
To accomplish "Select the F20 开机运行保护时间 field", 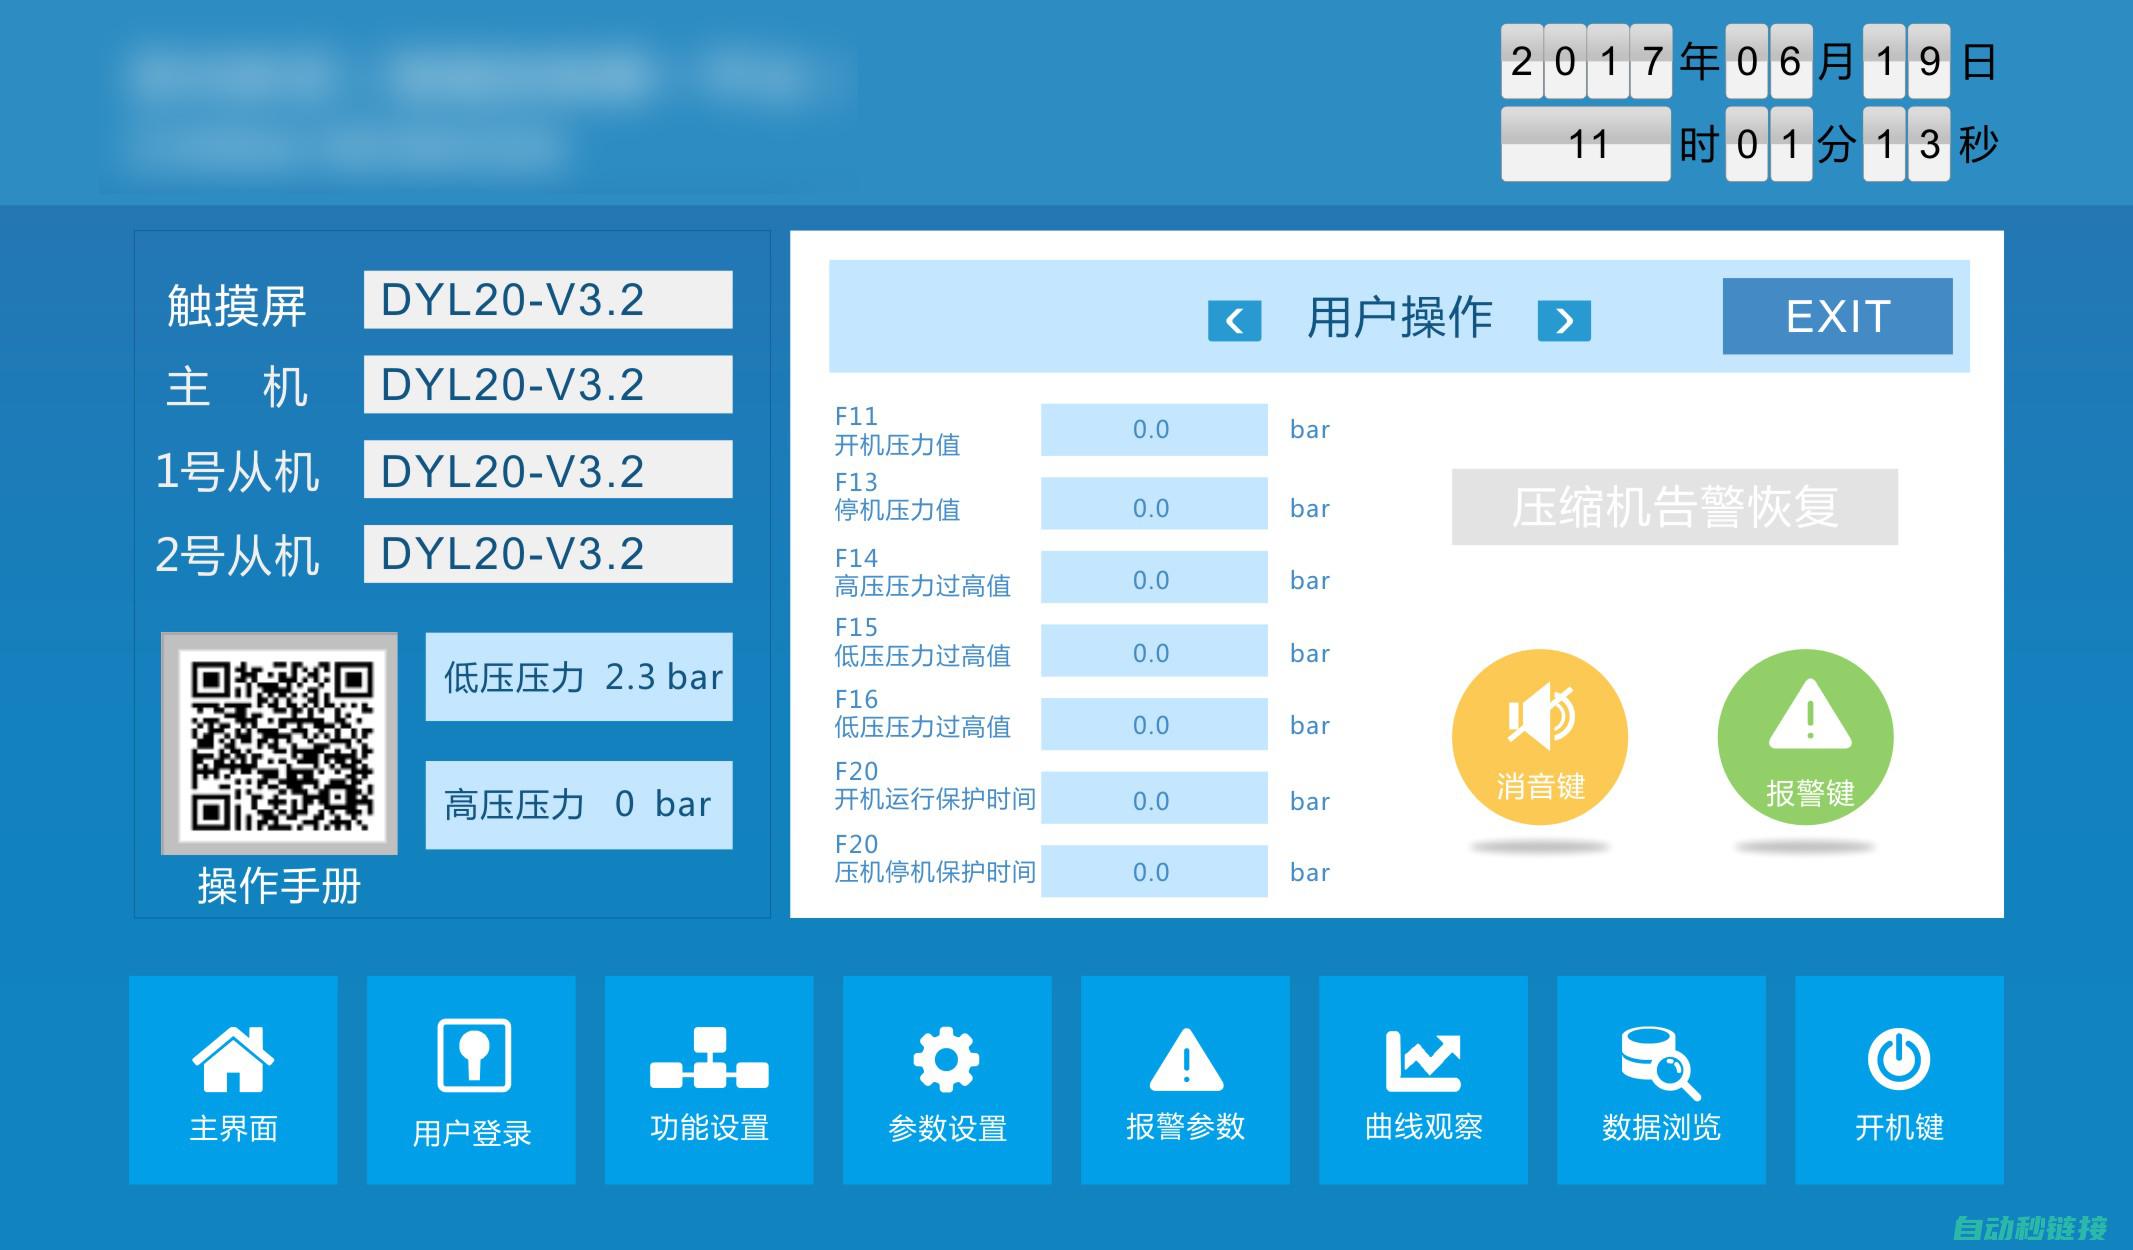I will click(x=1154, y=798).
